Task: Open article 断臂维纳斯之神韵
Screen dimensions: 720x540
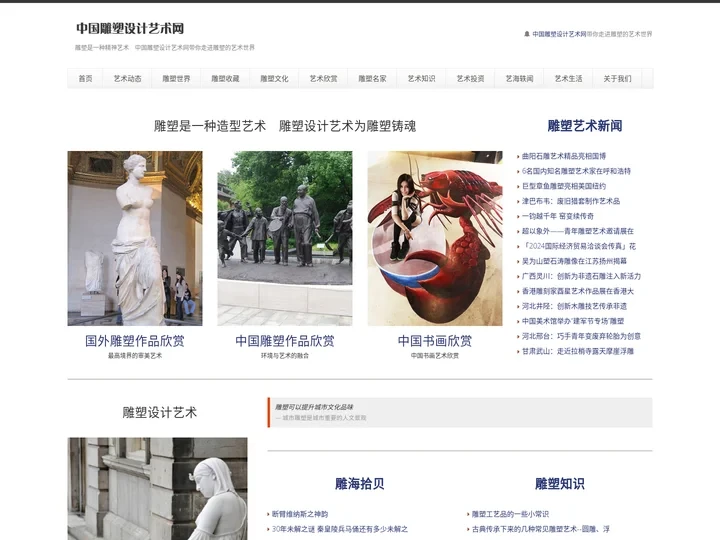Action: [300, 514]
